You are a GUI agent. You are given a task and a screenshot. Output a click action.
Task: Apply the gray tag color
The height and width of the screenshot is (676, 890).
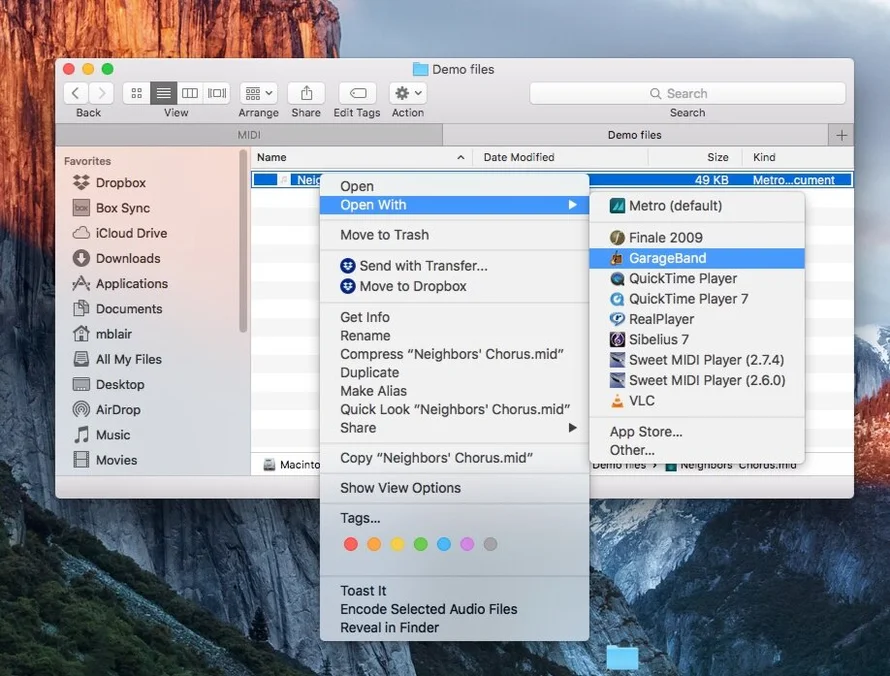[490, 544]
